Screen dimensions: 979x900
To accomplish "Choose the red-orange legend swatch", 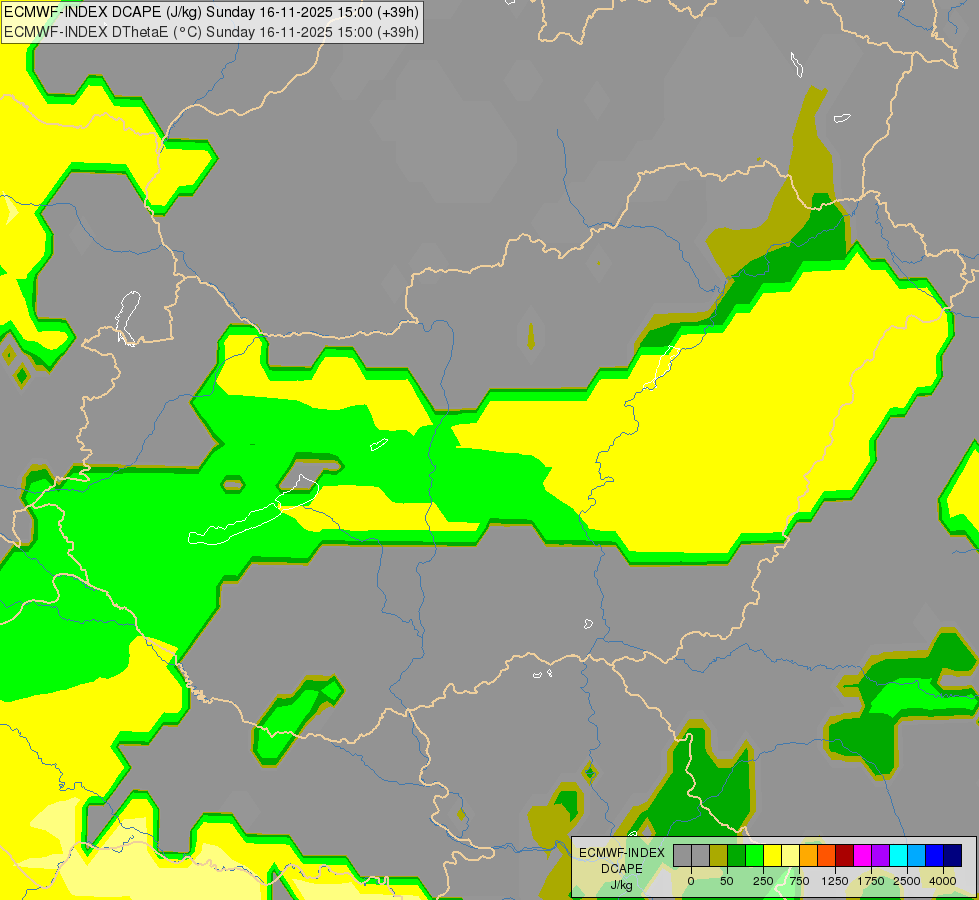I will click(x=827, y=855).
